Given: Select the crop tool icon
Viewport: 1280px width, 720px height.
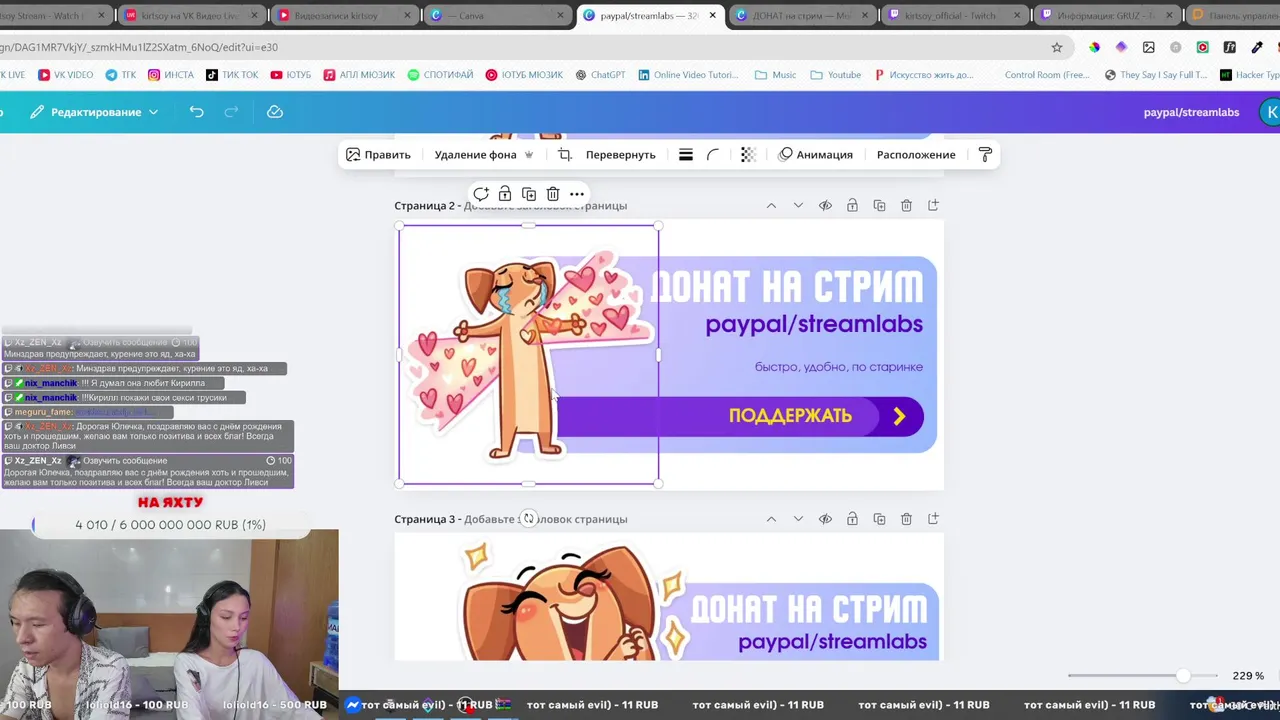Looking at the screenshot, I should [x=565, y=155].
